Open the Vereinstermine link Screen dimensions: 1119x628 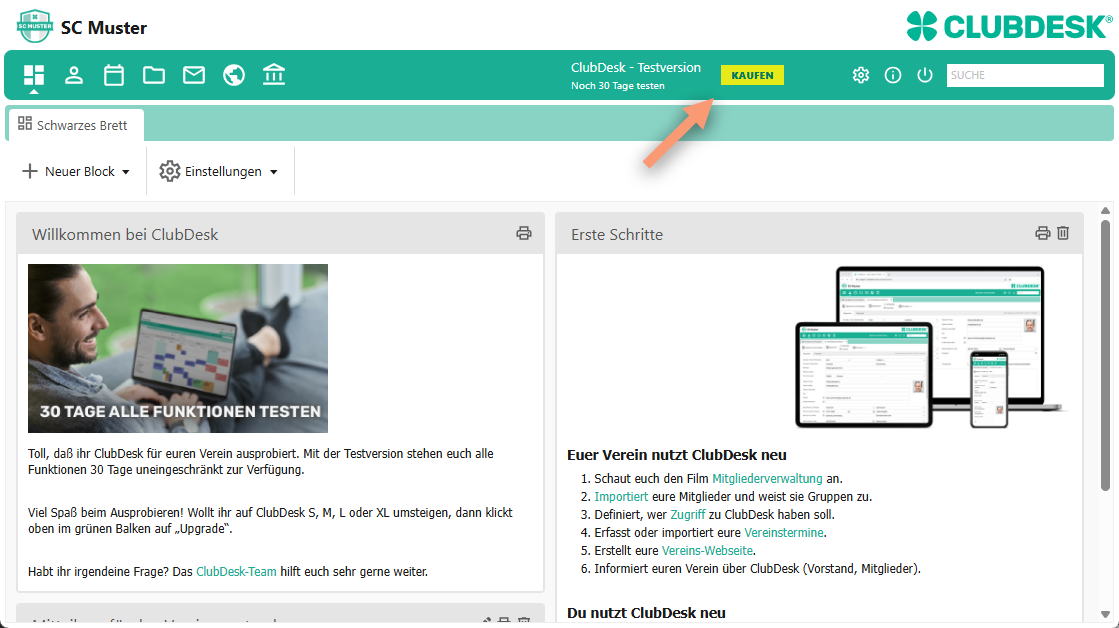point(784,532)
